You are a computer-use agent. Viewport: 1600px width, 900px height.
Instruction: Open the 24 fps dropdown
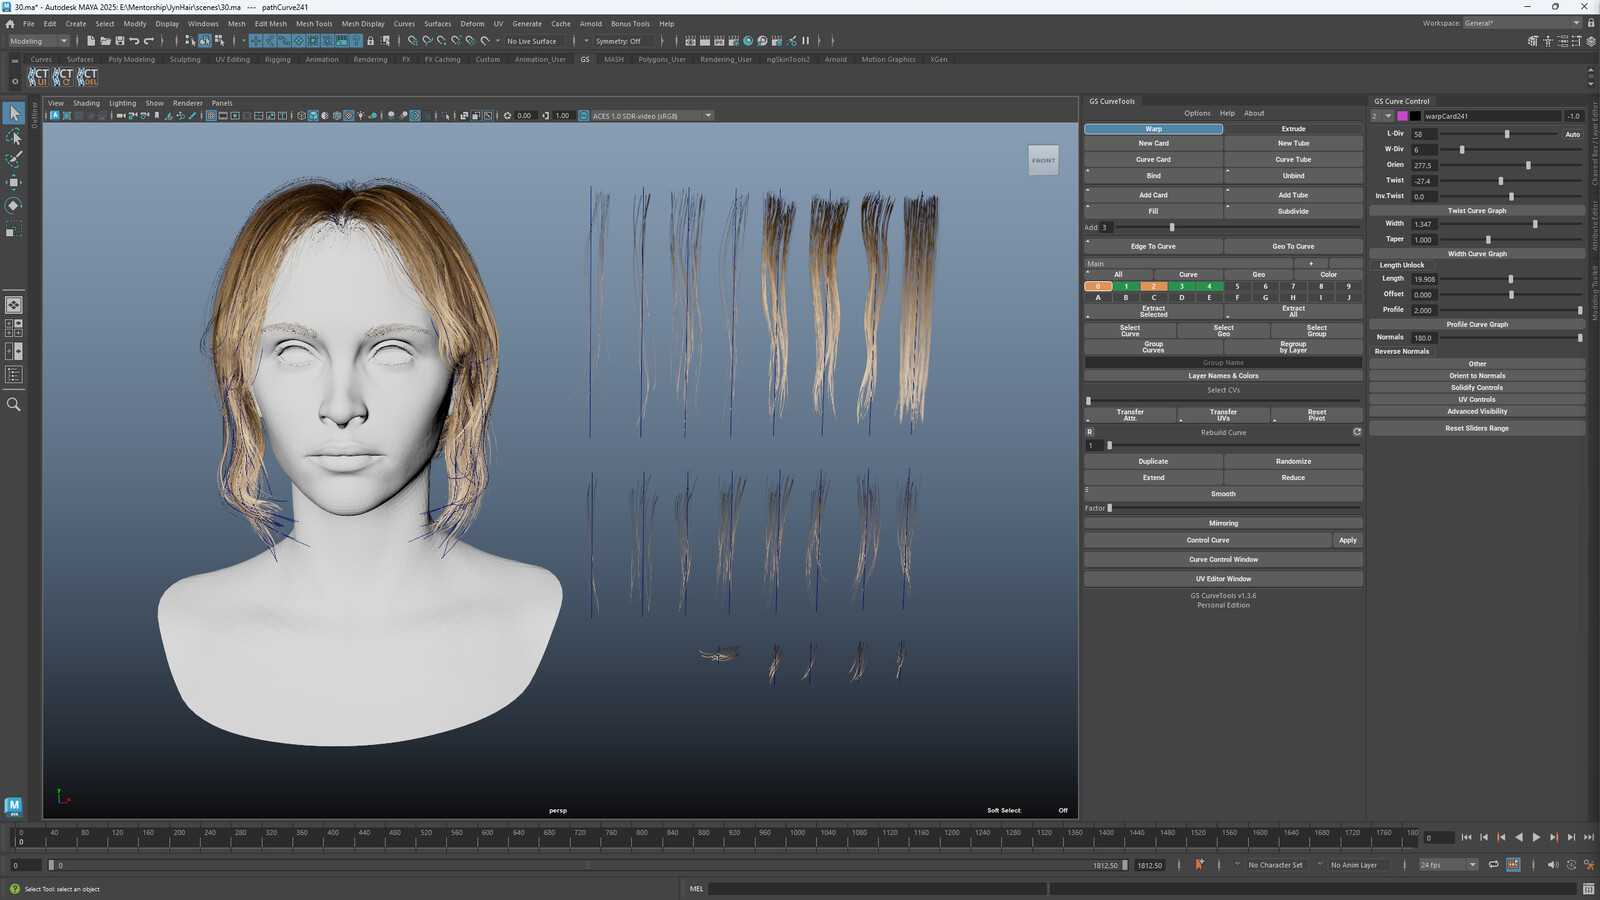[x=1448, y=865]
